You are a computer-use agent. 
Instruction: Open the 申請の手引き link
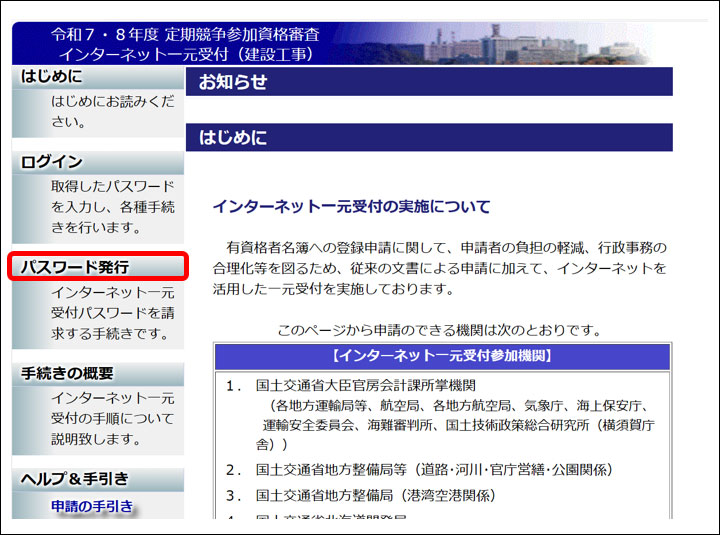(92, 507)
